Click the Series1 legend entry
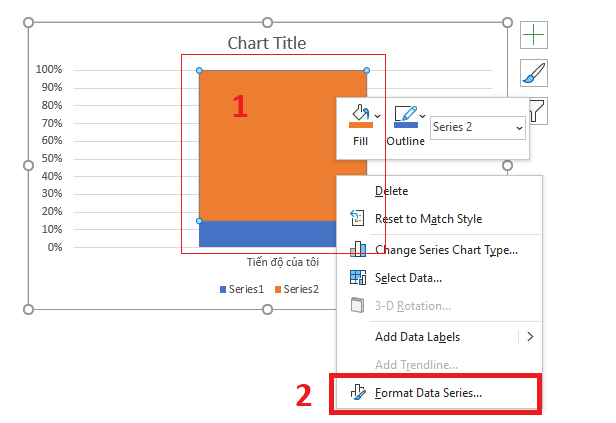The image size is (616, 423). [x=242, y=289]
